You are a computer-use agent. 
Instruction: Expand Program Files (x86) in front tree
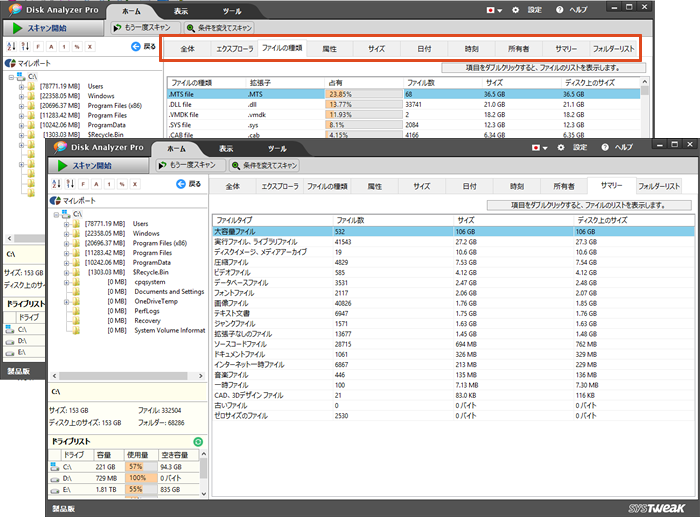(x=66, y=244)
